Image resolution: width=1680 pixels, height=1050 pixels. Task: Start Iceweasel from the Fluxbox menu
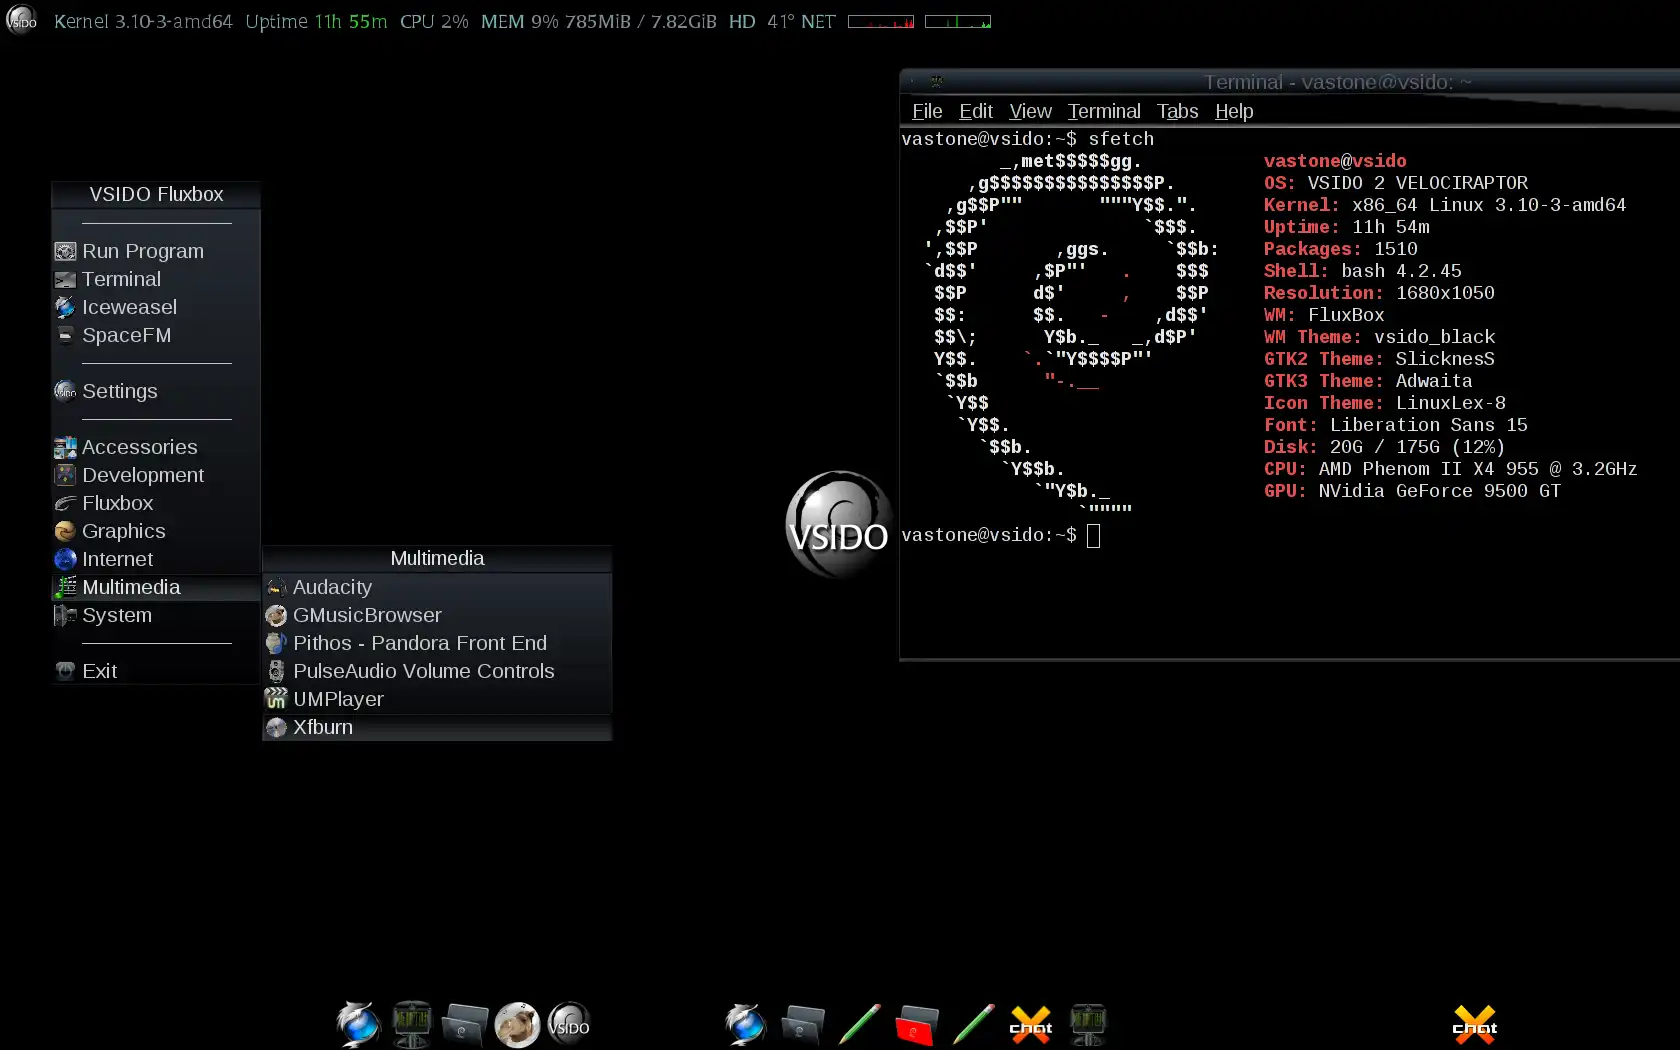point(156,307)
